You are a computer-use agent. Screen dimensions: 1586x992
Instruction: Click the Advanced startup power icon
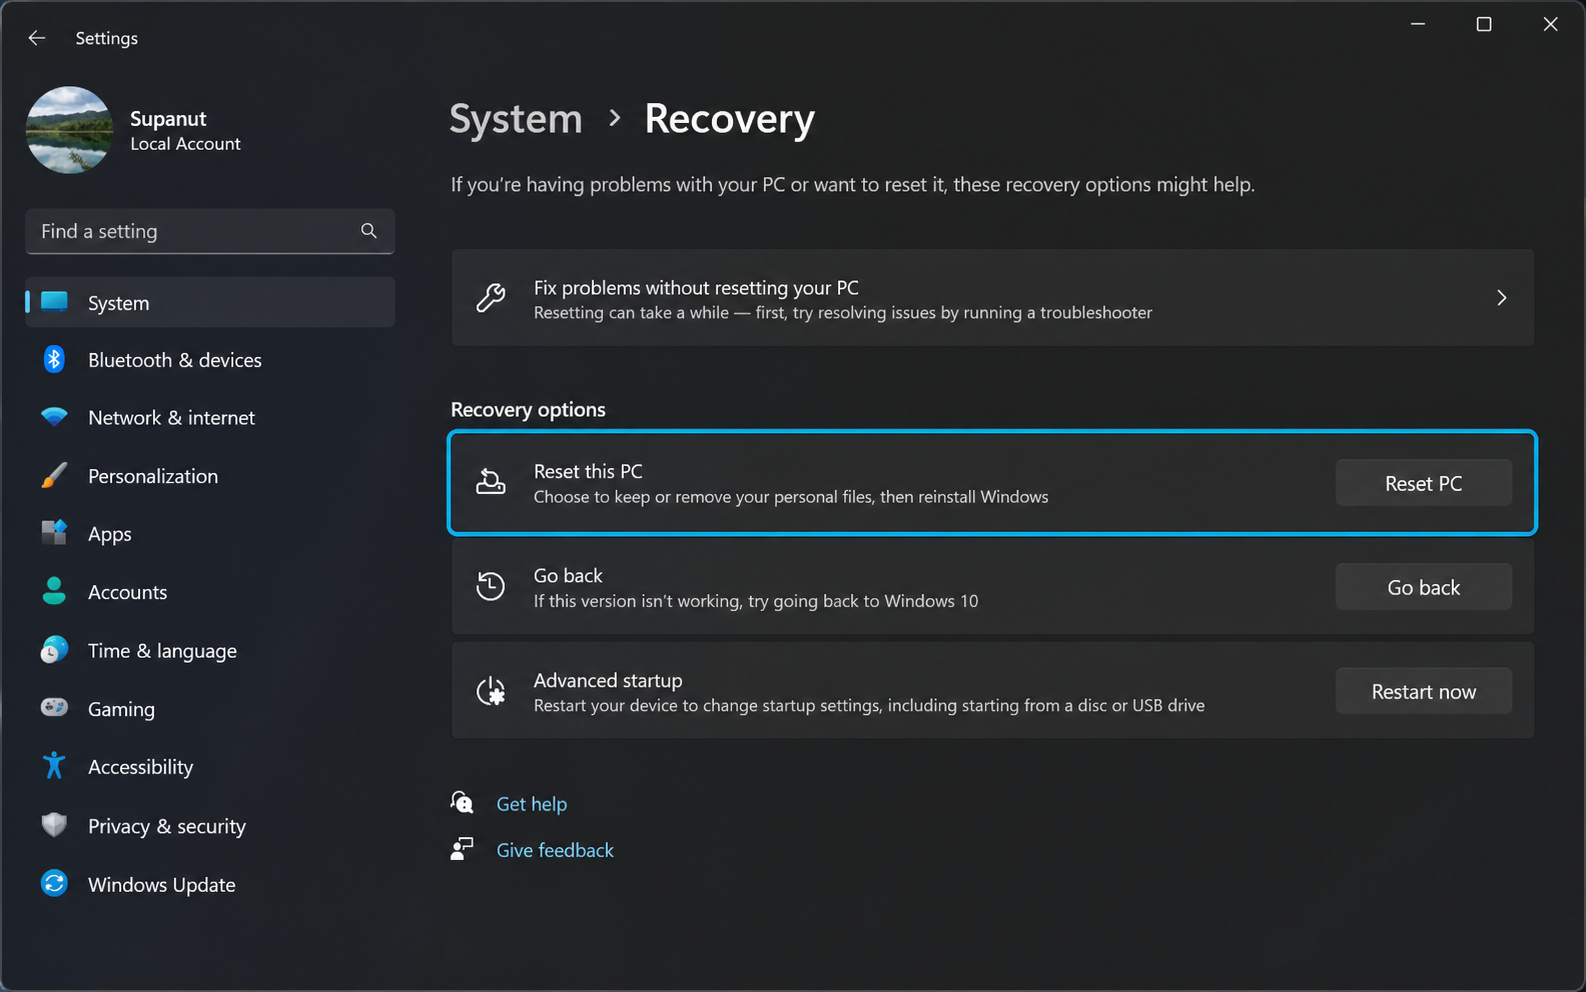[x=490, y=691]
